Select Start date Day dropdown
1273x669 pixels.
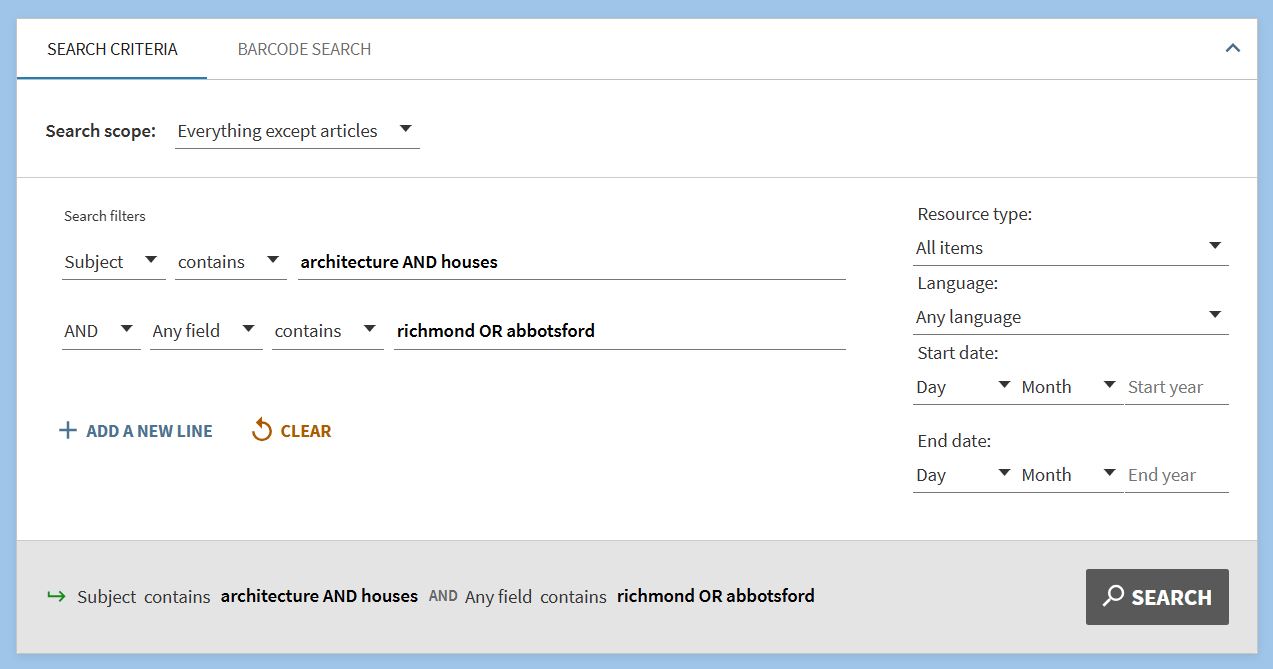pyautogui.click(x=962, y=387)
